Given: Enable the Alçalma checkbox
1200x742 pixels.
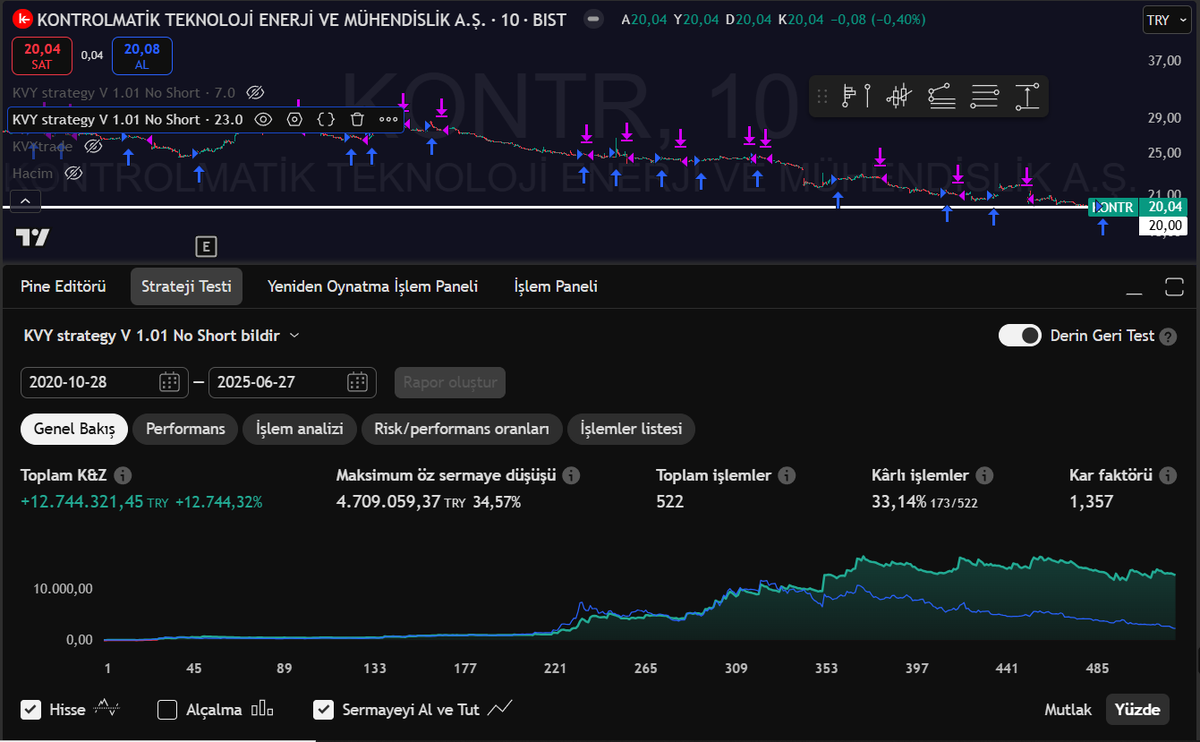Looking at the screenshot, I should [x=168, y=710].
